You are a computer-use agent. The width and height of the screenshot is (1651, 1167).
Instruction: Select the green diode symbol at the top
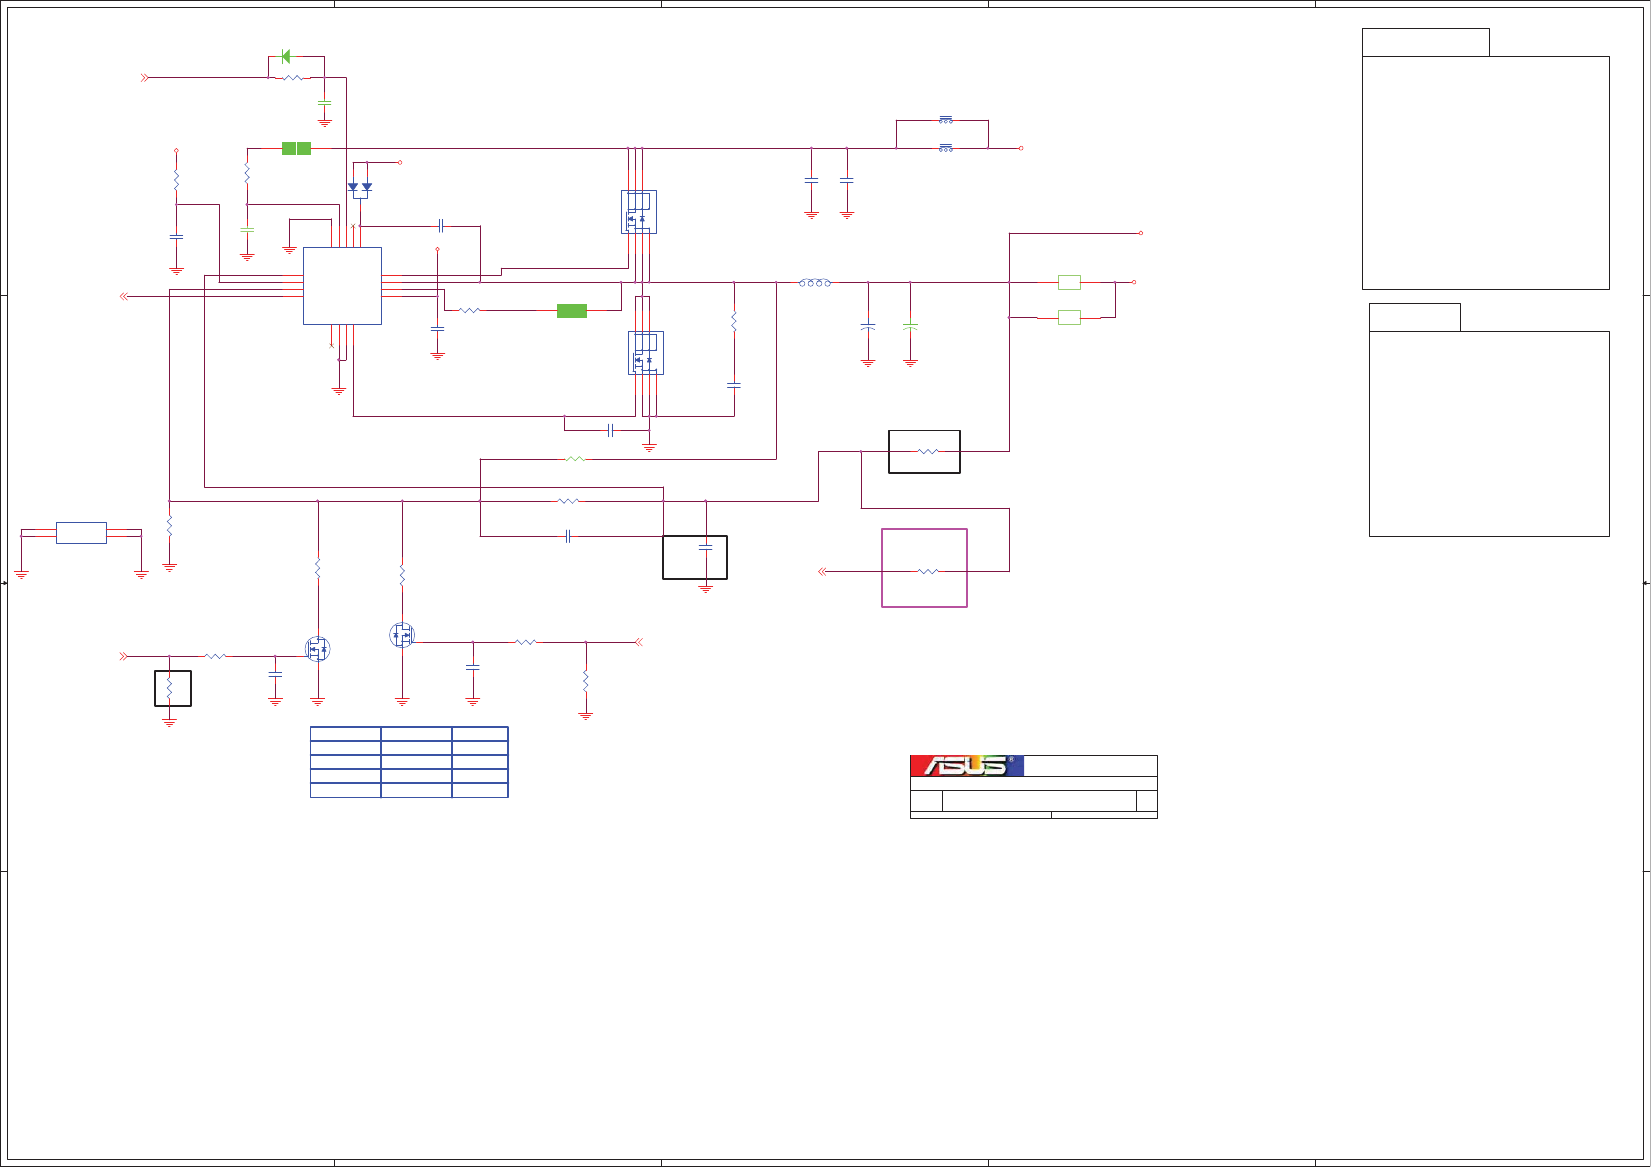[x=286, y=57]
